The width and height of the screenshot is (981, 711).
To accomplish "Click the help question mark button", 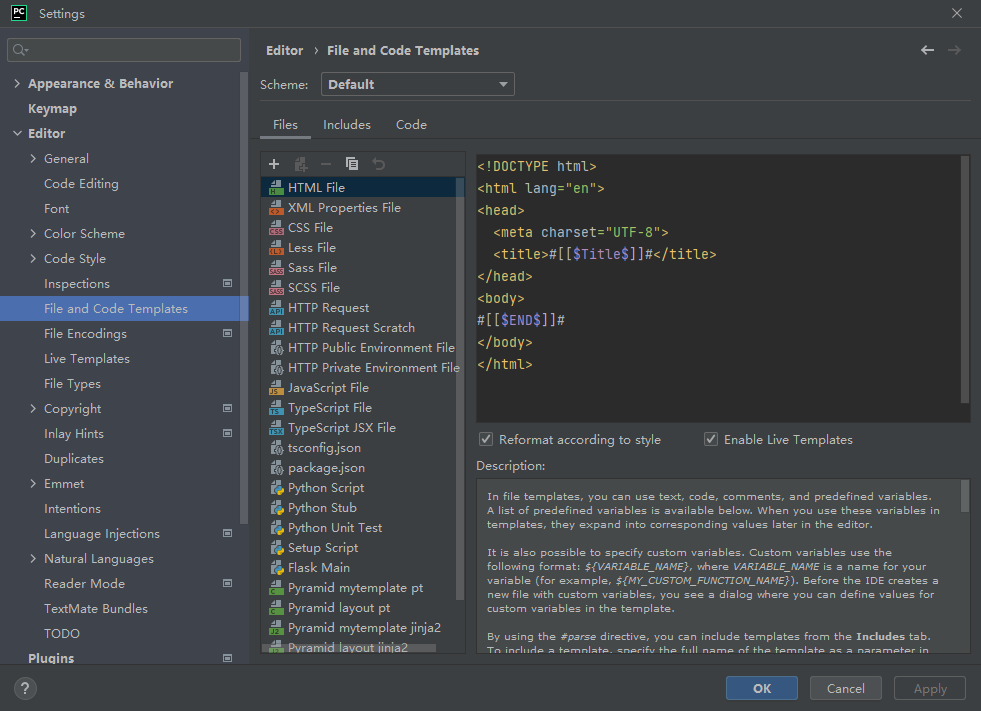I will coord(24,688).
